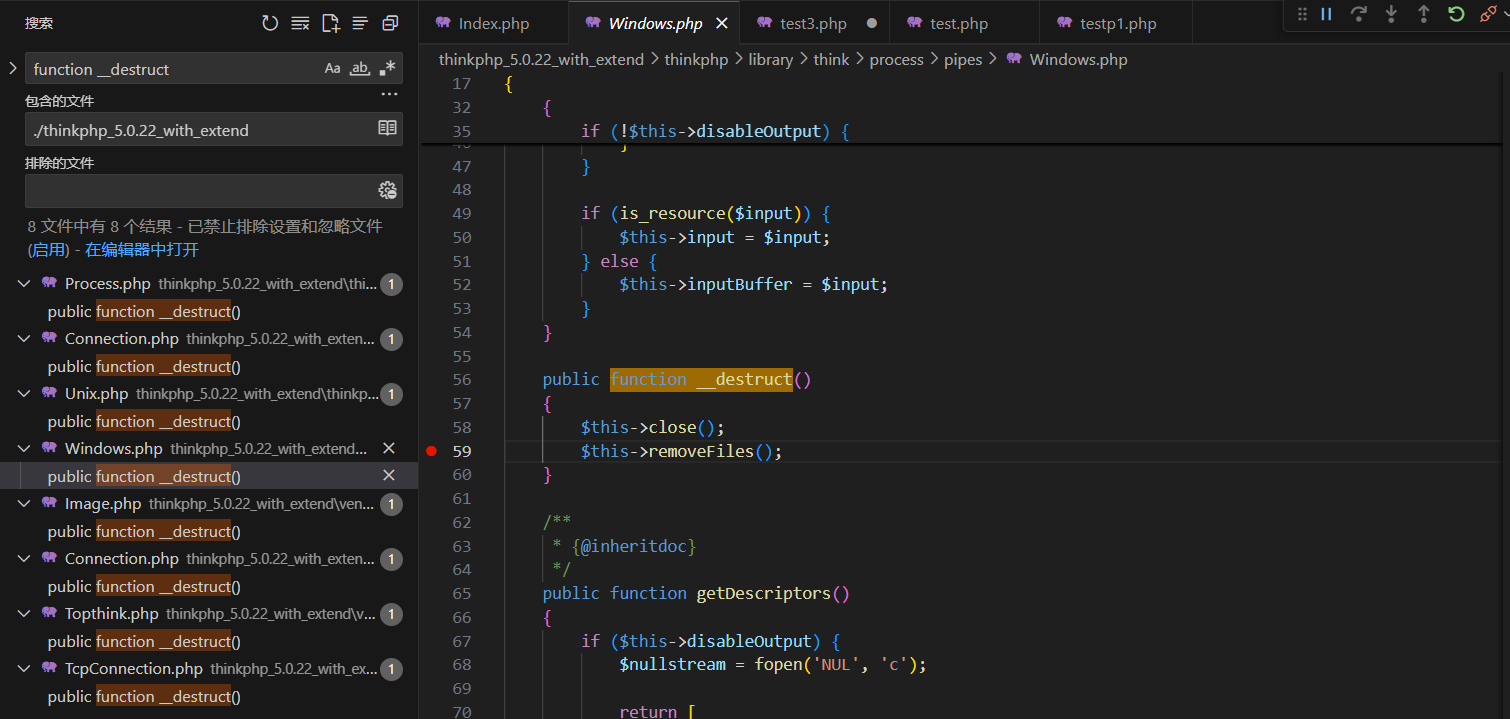Screen dimensions: 1510x719
Task: Expand the replace field chevron
Action: pyautogui.click(x=12, y=68)
